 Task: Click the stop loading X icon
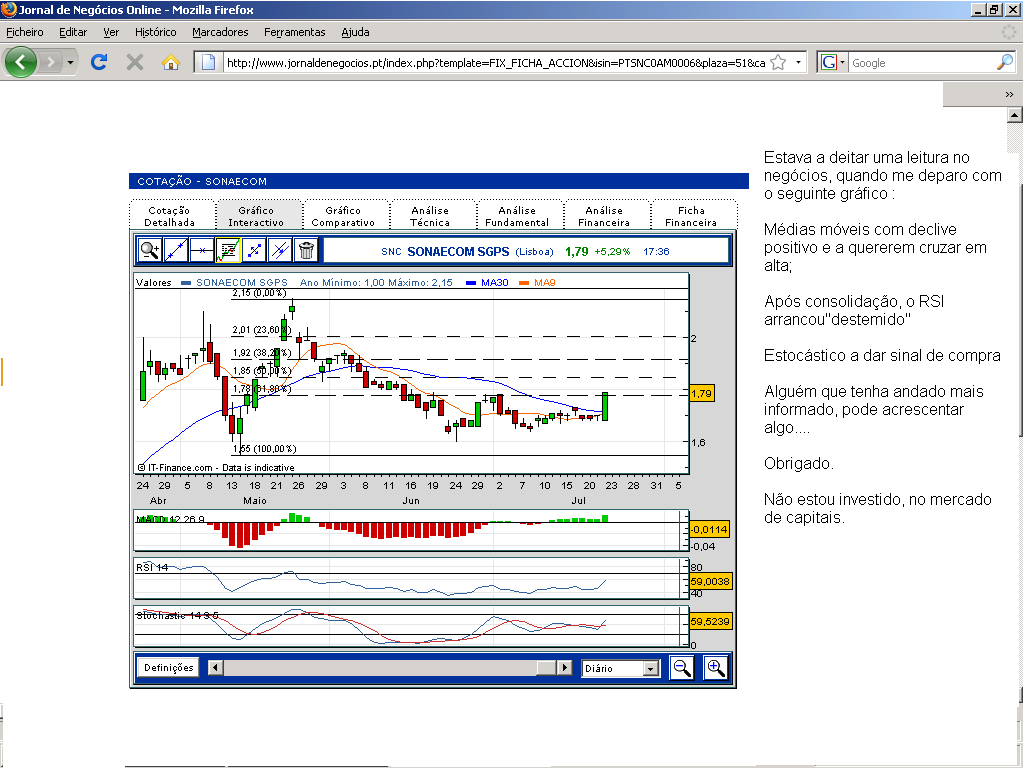(135, 62)
